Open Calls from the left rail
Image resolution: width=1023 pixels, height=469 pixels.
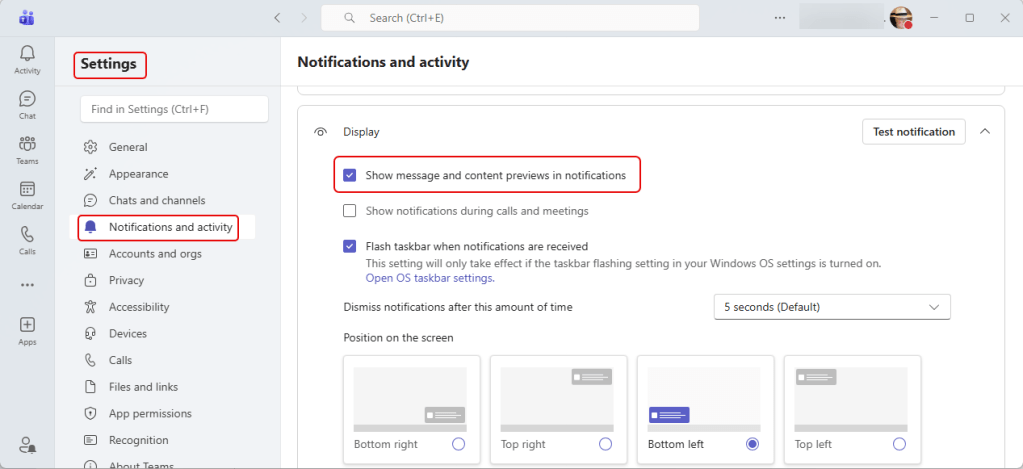(27, 239)
